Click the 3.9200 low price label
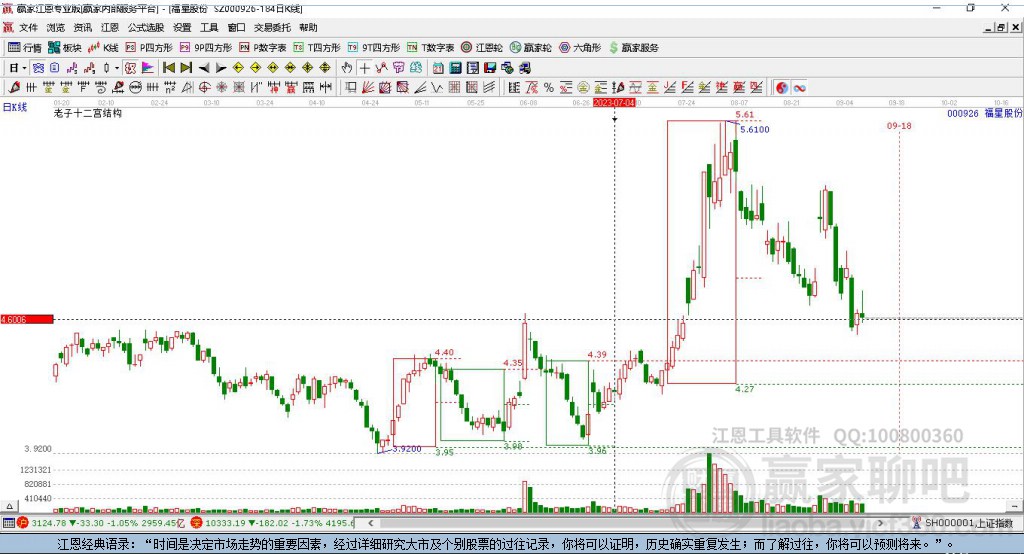Viewport: 1024px width, 554px height. (406, 449)
